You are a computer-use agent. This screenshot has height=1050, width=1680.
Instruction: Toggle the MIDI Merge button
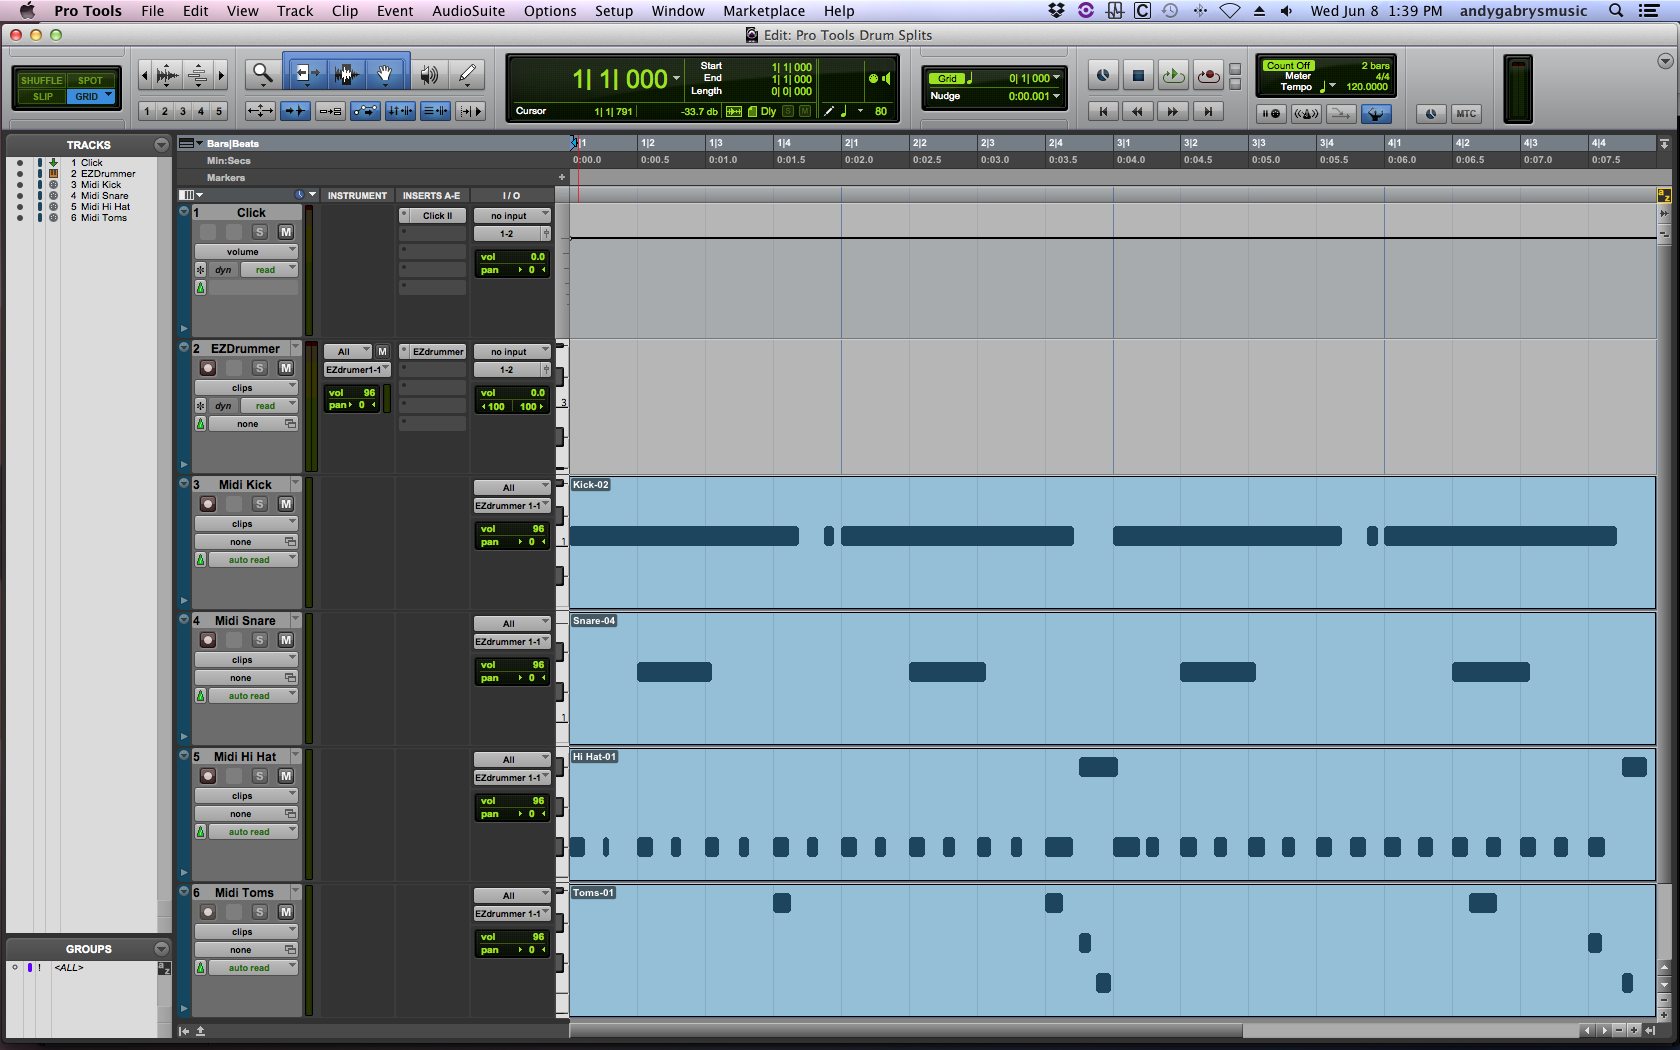pos(1341,114)
